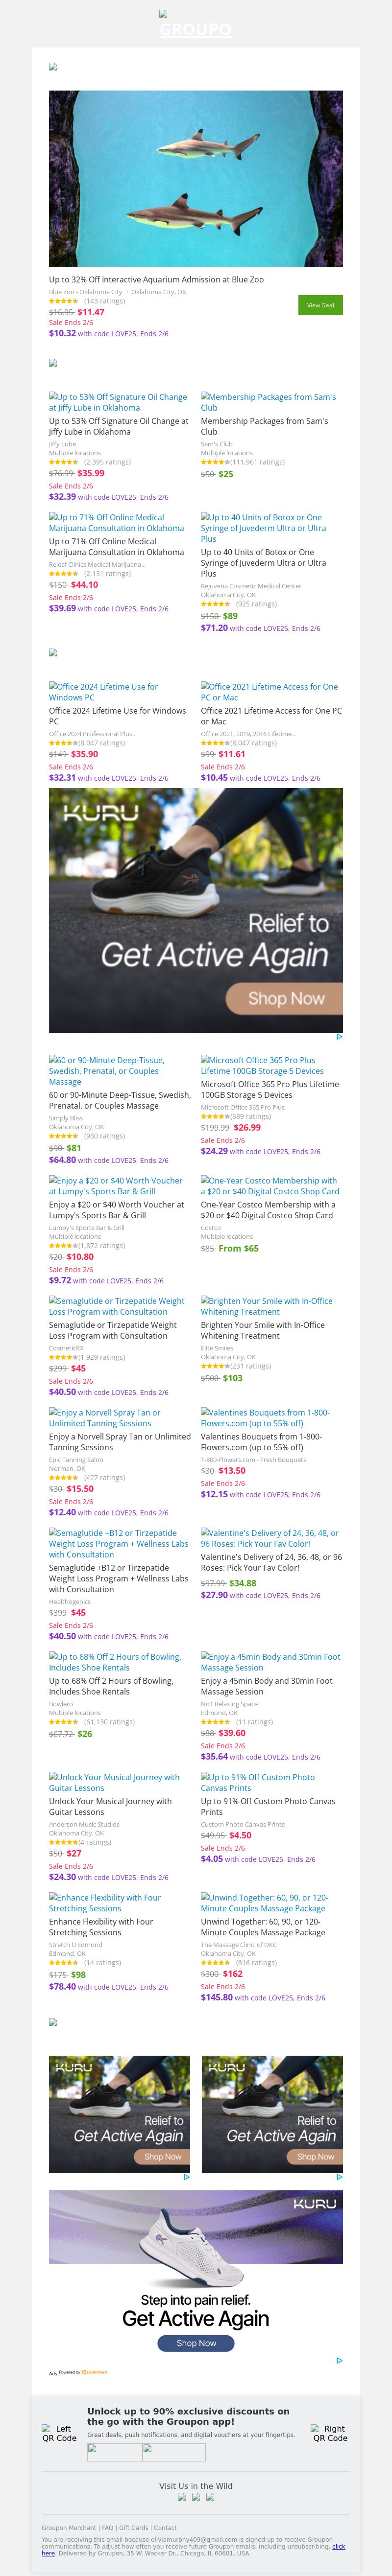Viewport: 392px width, 2576px height.
Task: Click middle social icon under Visit Us
Action: pos(196,2497)
